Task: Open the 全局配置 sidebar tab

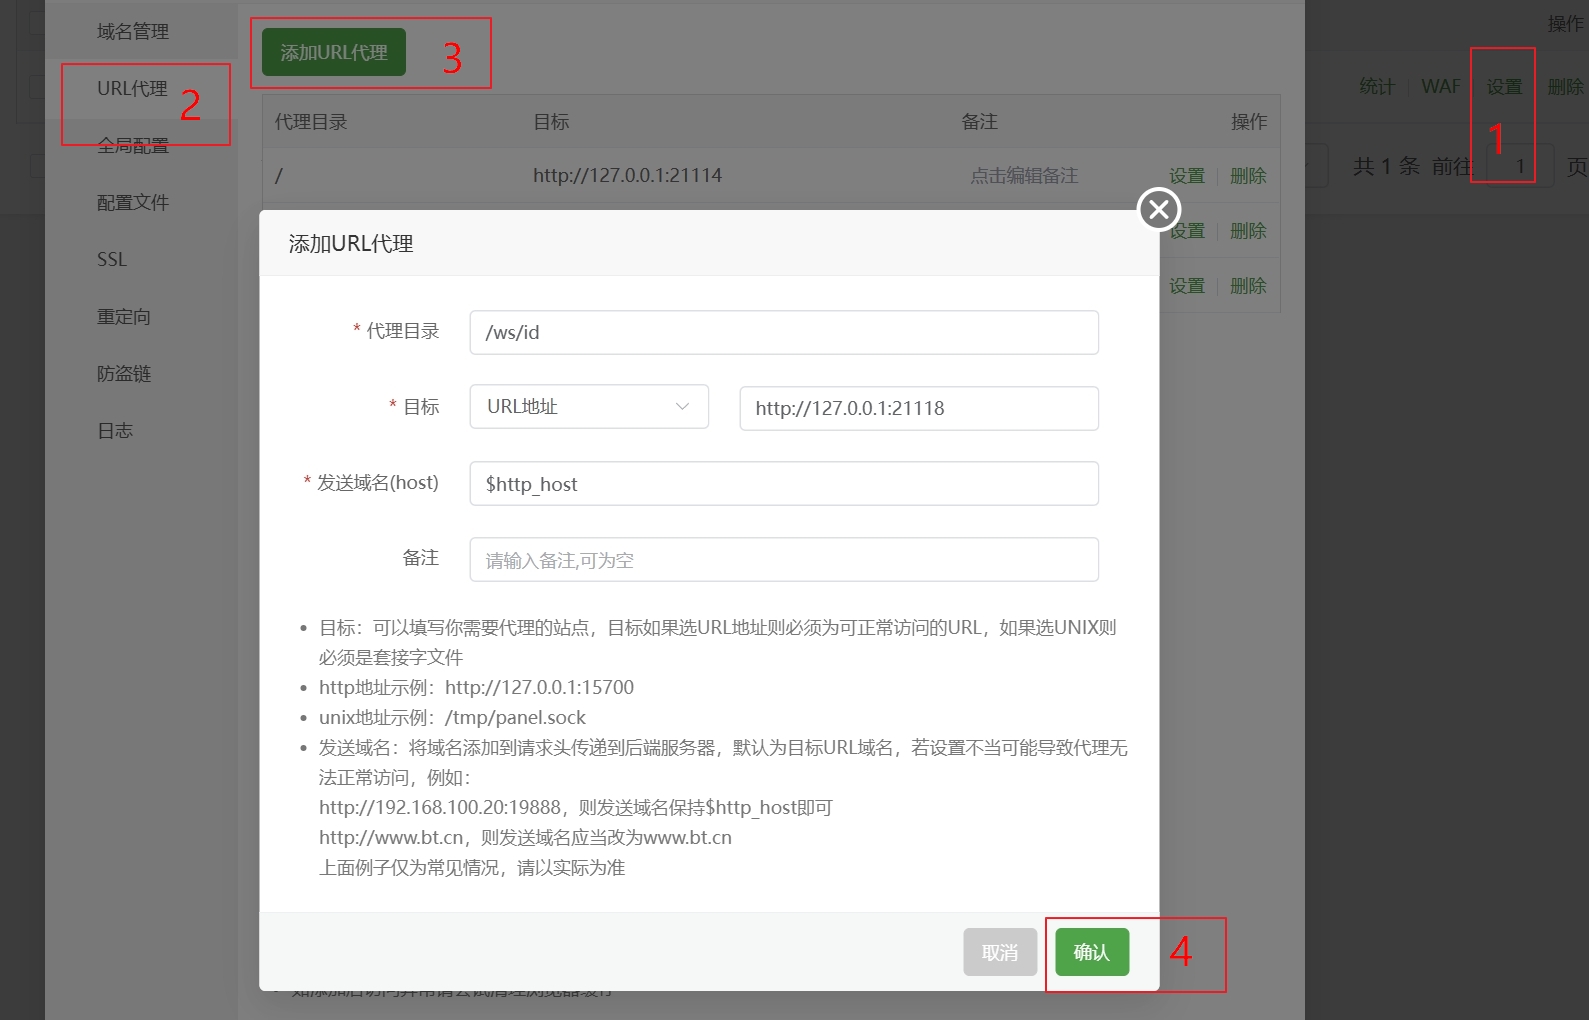Action: [x=133, y=146]
